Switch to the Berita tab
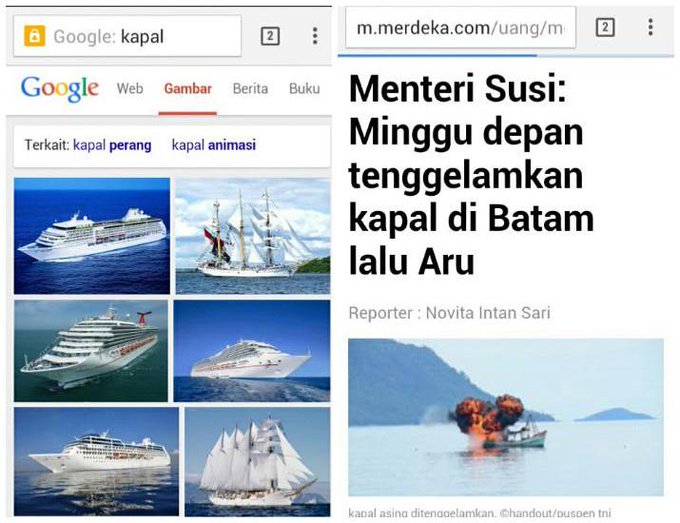This screenshot has height=523, width=680. pyautogui.click(x=250, y=89)
